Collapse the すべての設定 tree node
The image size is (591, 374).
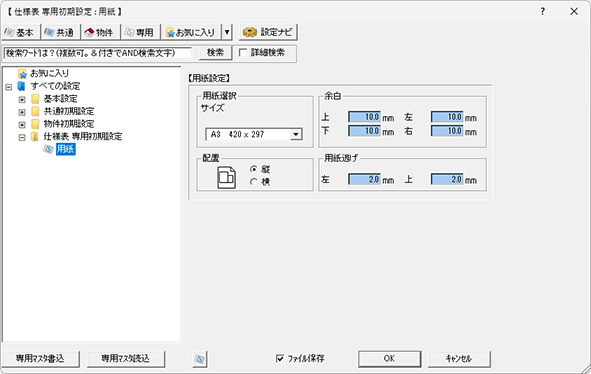(9, 87)
